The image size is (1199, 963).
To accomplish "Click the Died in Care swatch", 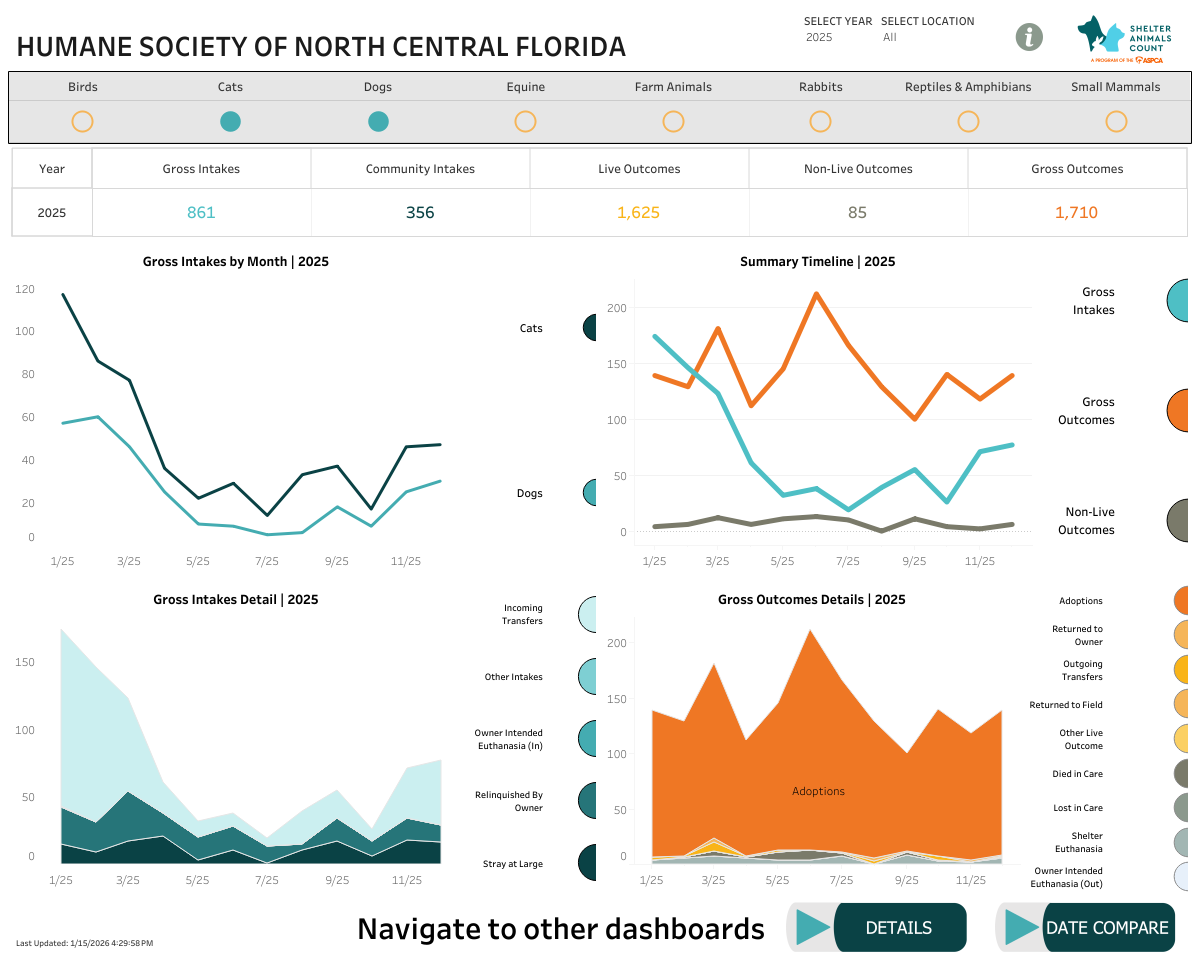I will pyautogui.click(x=1181, y=773).
